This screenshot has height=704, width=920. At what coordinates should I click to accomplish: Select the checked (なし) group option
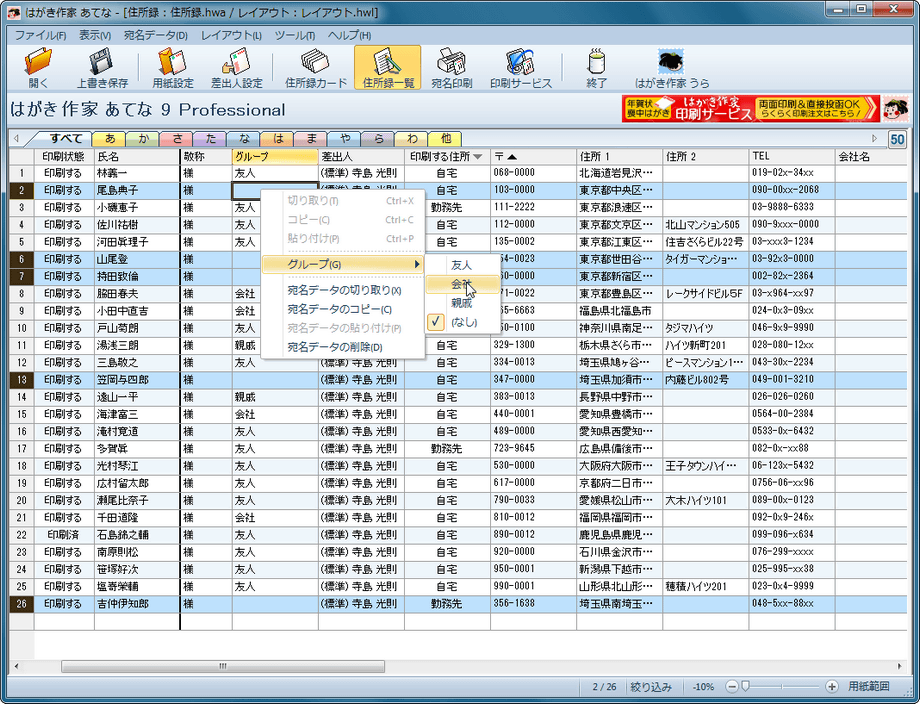462,322
